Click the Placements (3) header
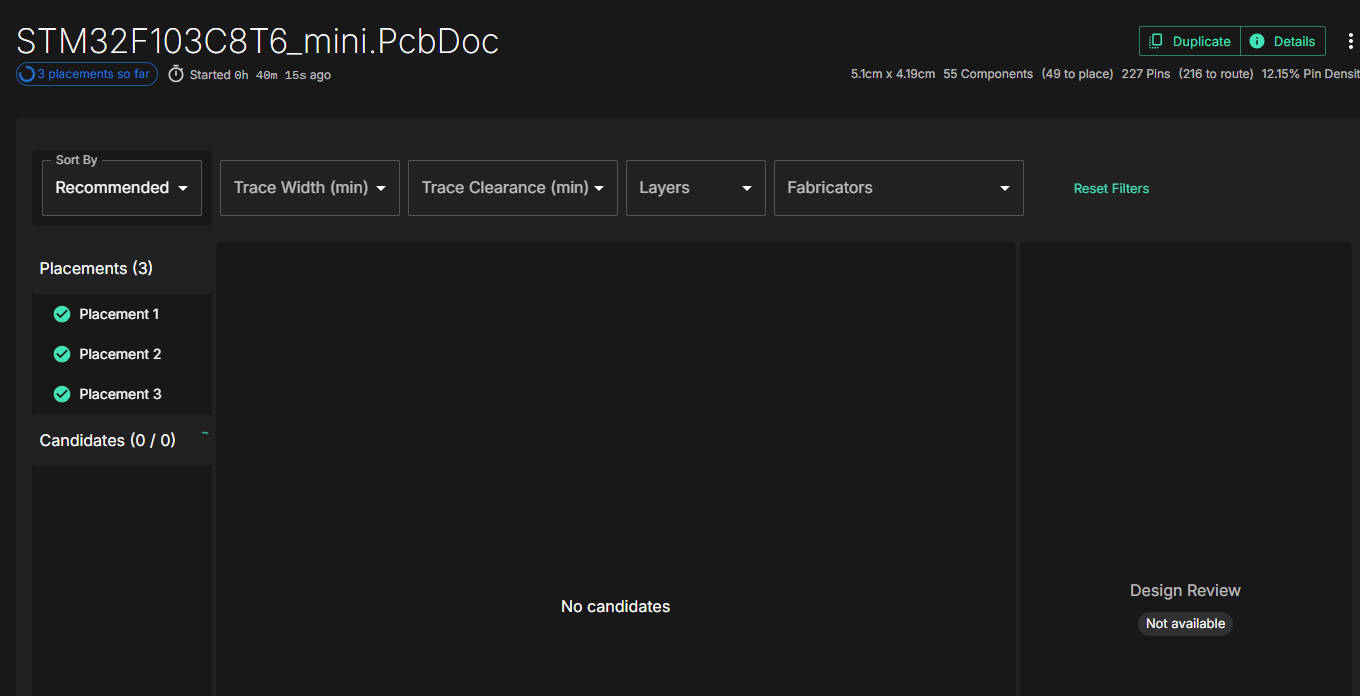Viewport: 1360px width, 696px height. (96, 268)
